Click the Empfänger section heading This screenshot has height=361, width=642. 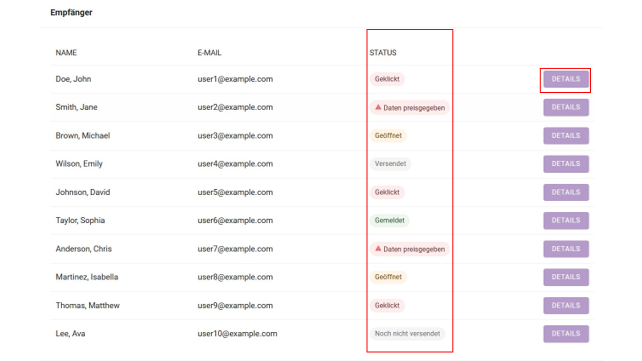coord(71,12)
